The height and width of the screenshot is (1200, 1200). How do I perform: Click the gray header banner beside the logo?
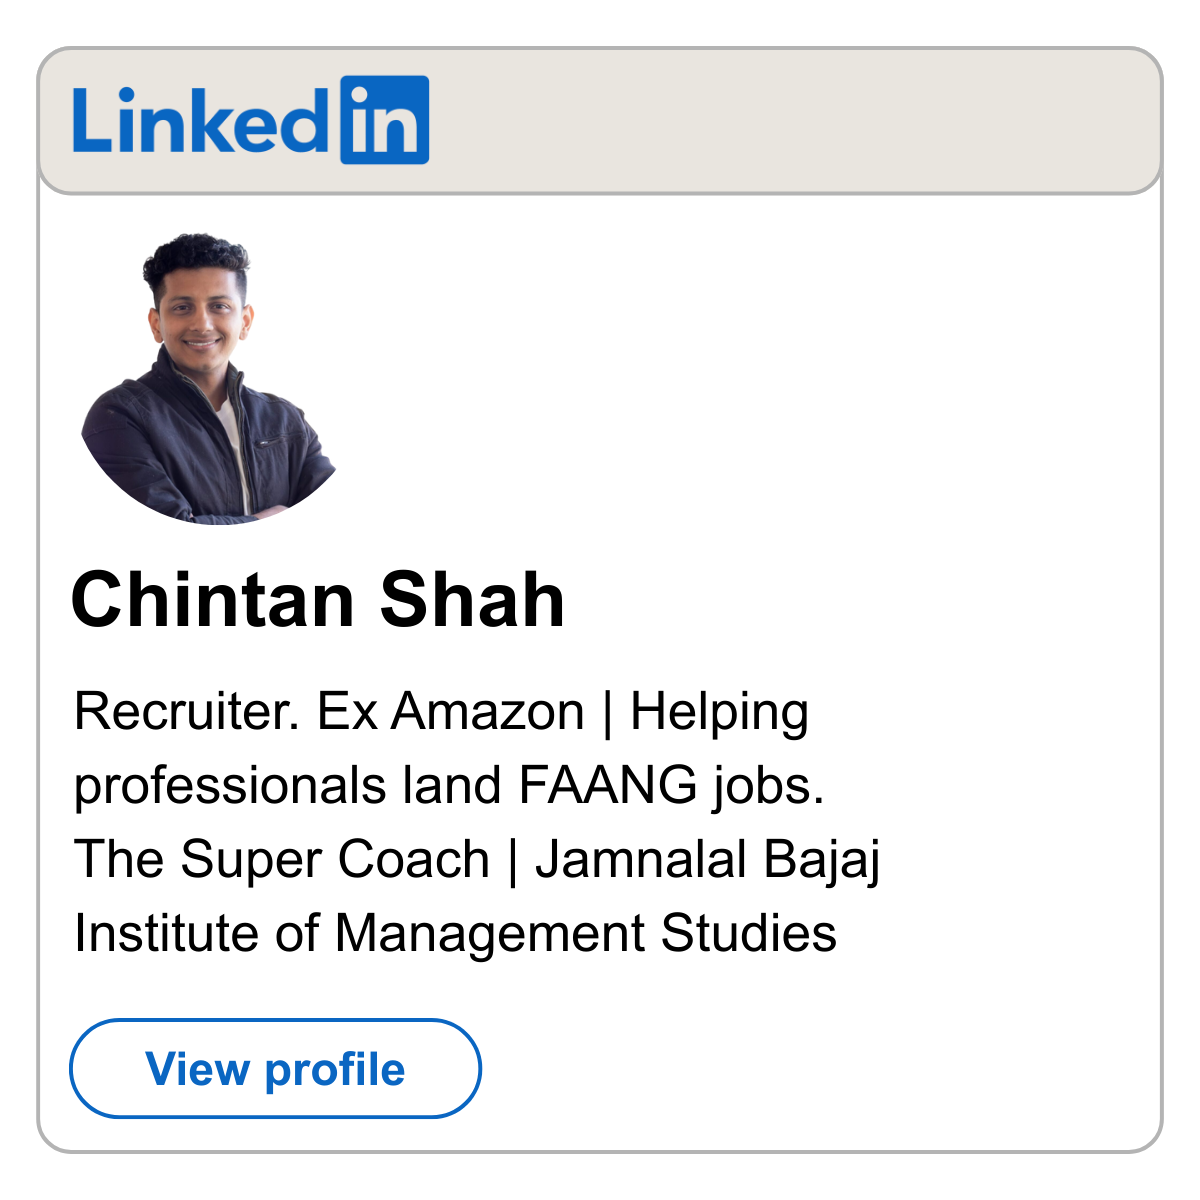pos(795,120)
